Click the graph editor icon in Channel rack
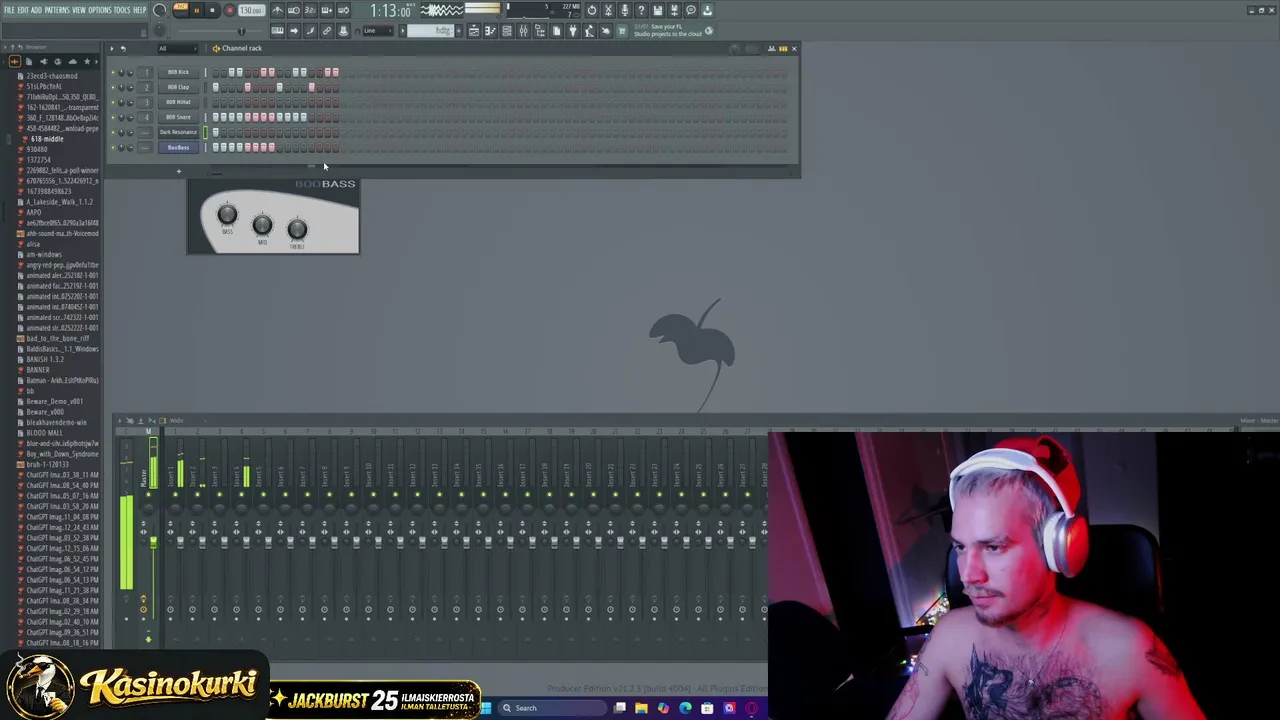 coord(771,48)
